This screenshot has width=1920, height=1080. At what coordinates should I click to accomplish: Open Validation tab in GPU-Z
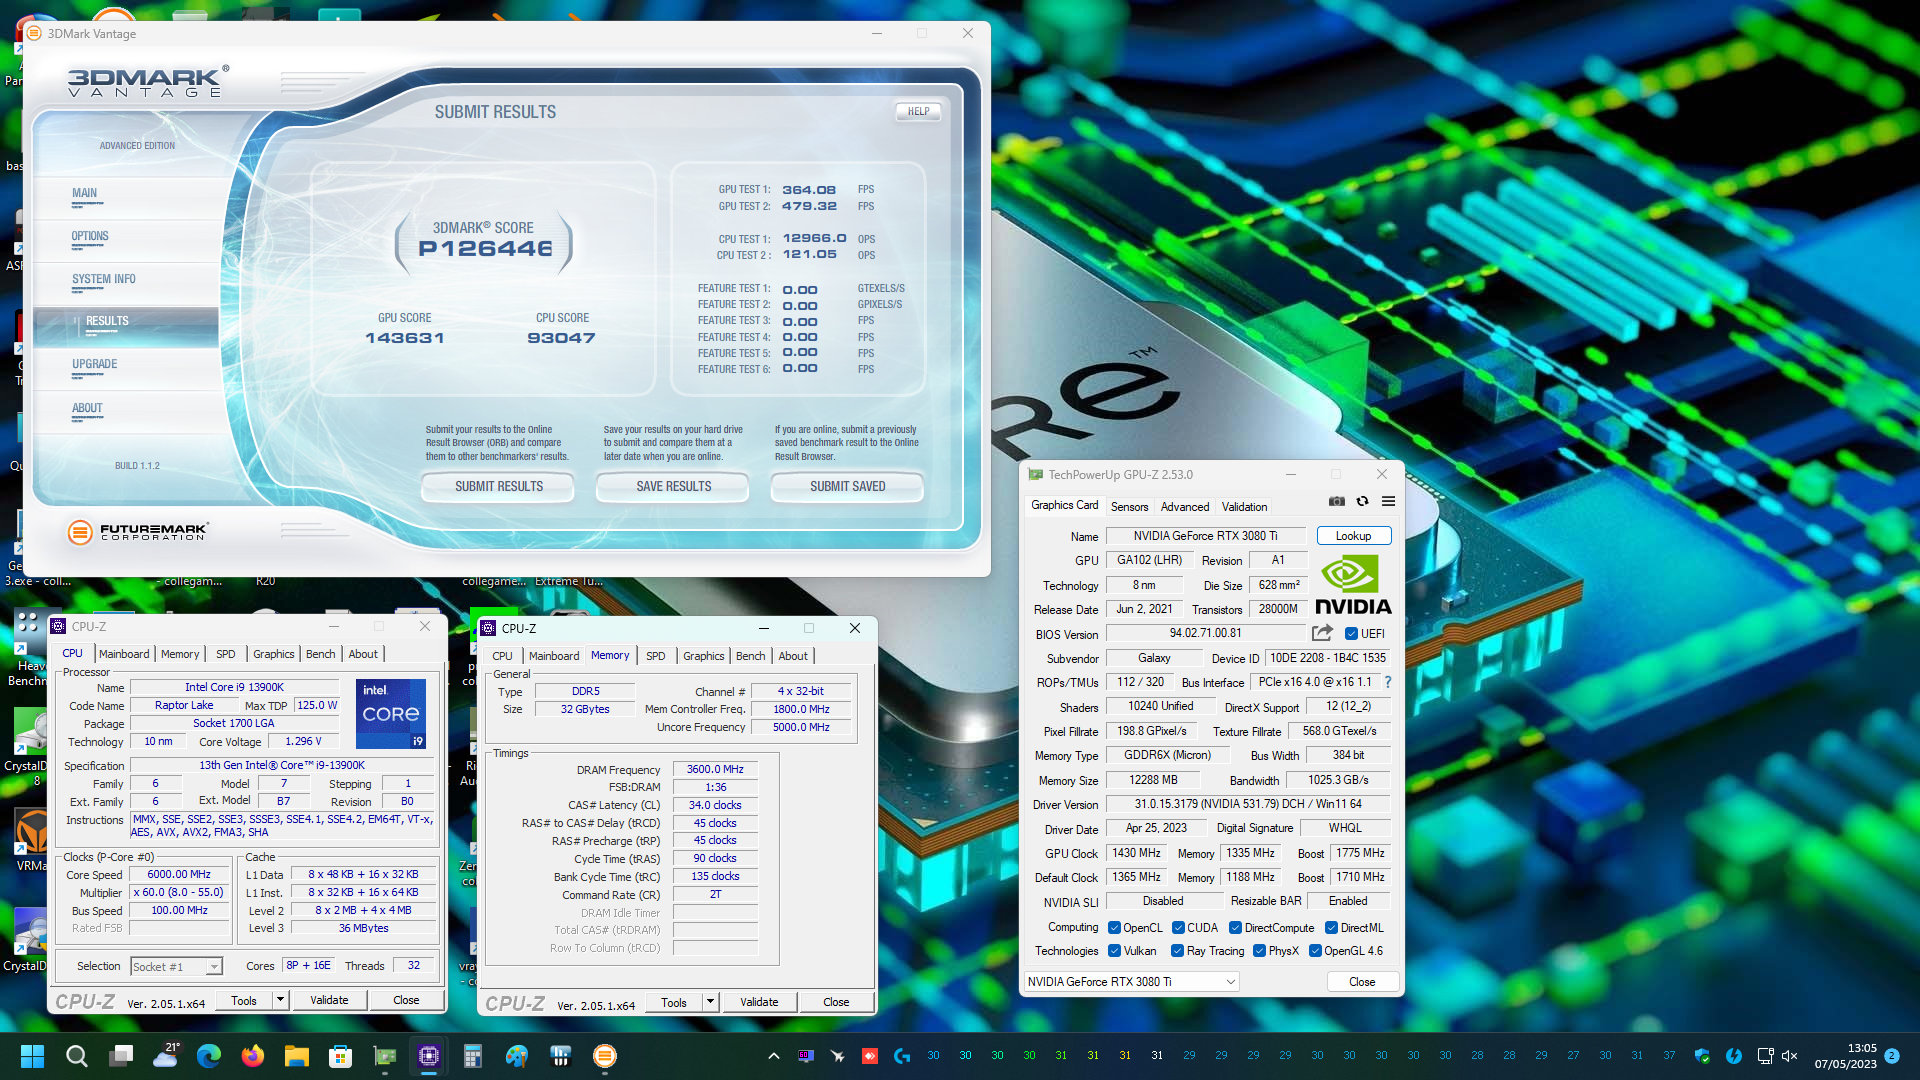point(1244,506)
